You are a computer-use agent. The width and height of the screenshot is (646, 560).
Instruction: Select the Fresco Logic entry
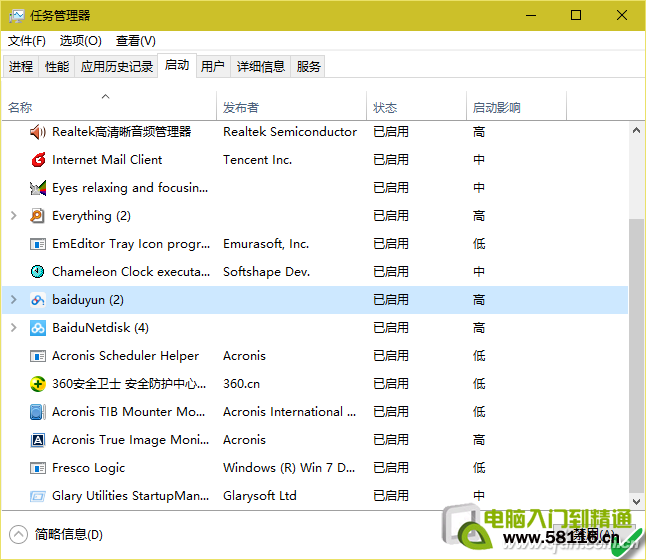(89, 468)
